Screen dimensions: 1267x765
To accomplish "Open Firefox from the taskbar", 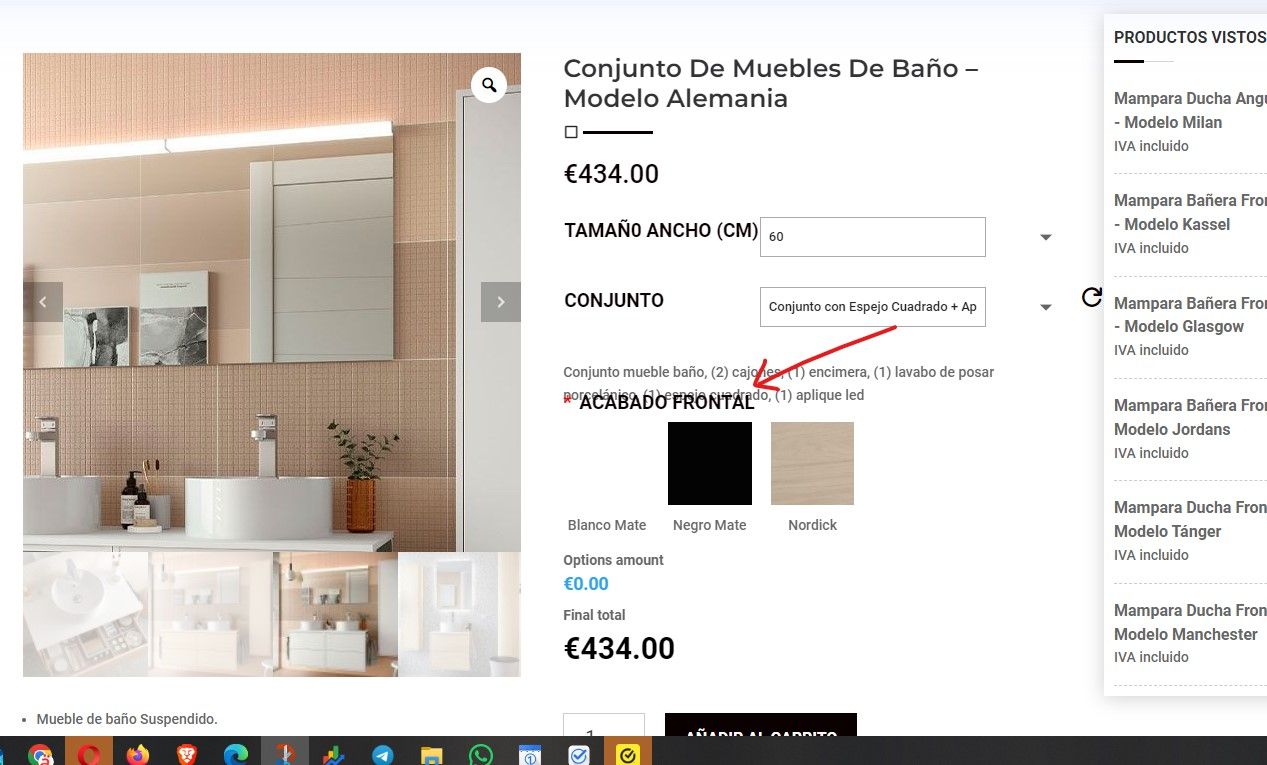I will [x=138, y=754].
